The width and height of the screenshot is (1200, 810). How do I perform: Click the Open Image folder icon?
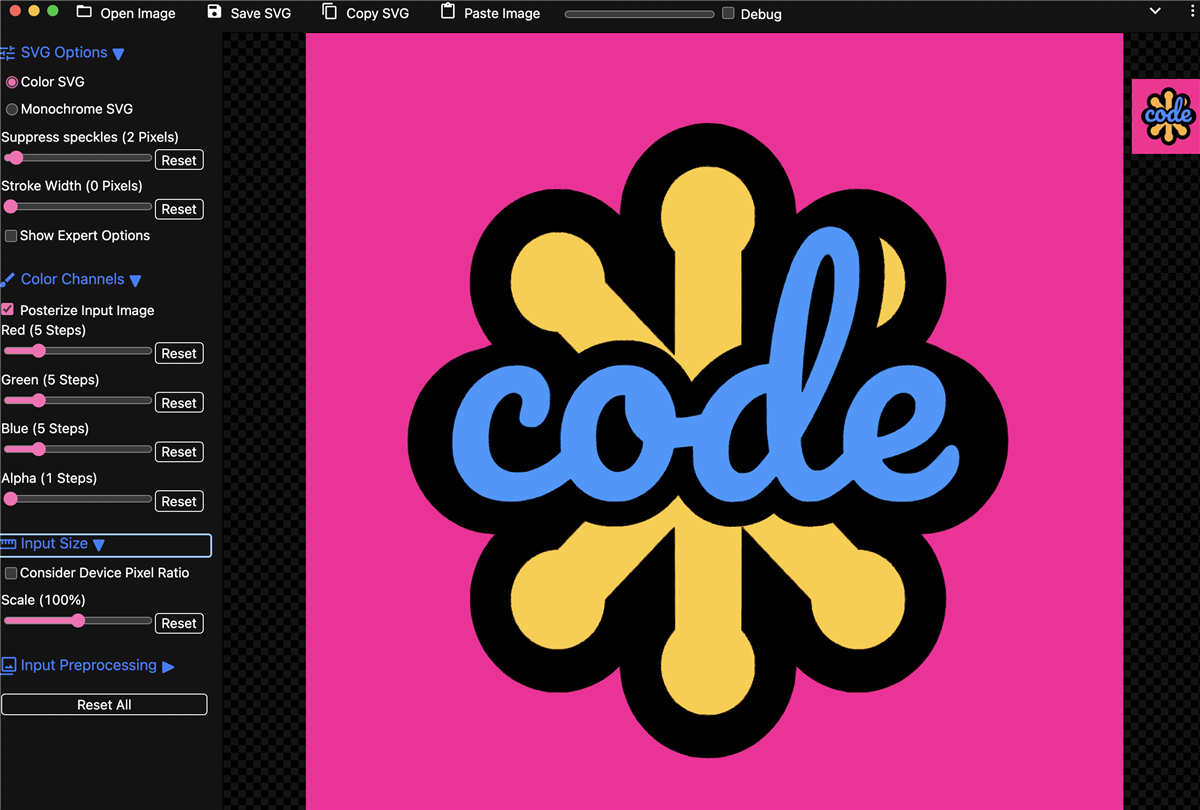pos(84,12)
